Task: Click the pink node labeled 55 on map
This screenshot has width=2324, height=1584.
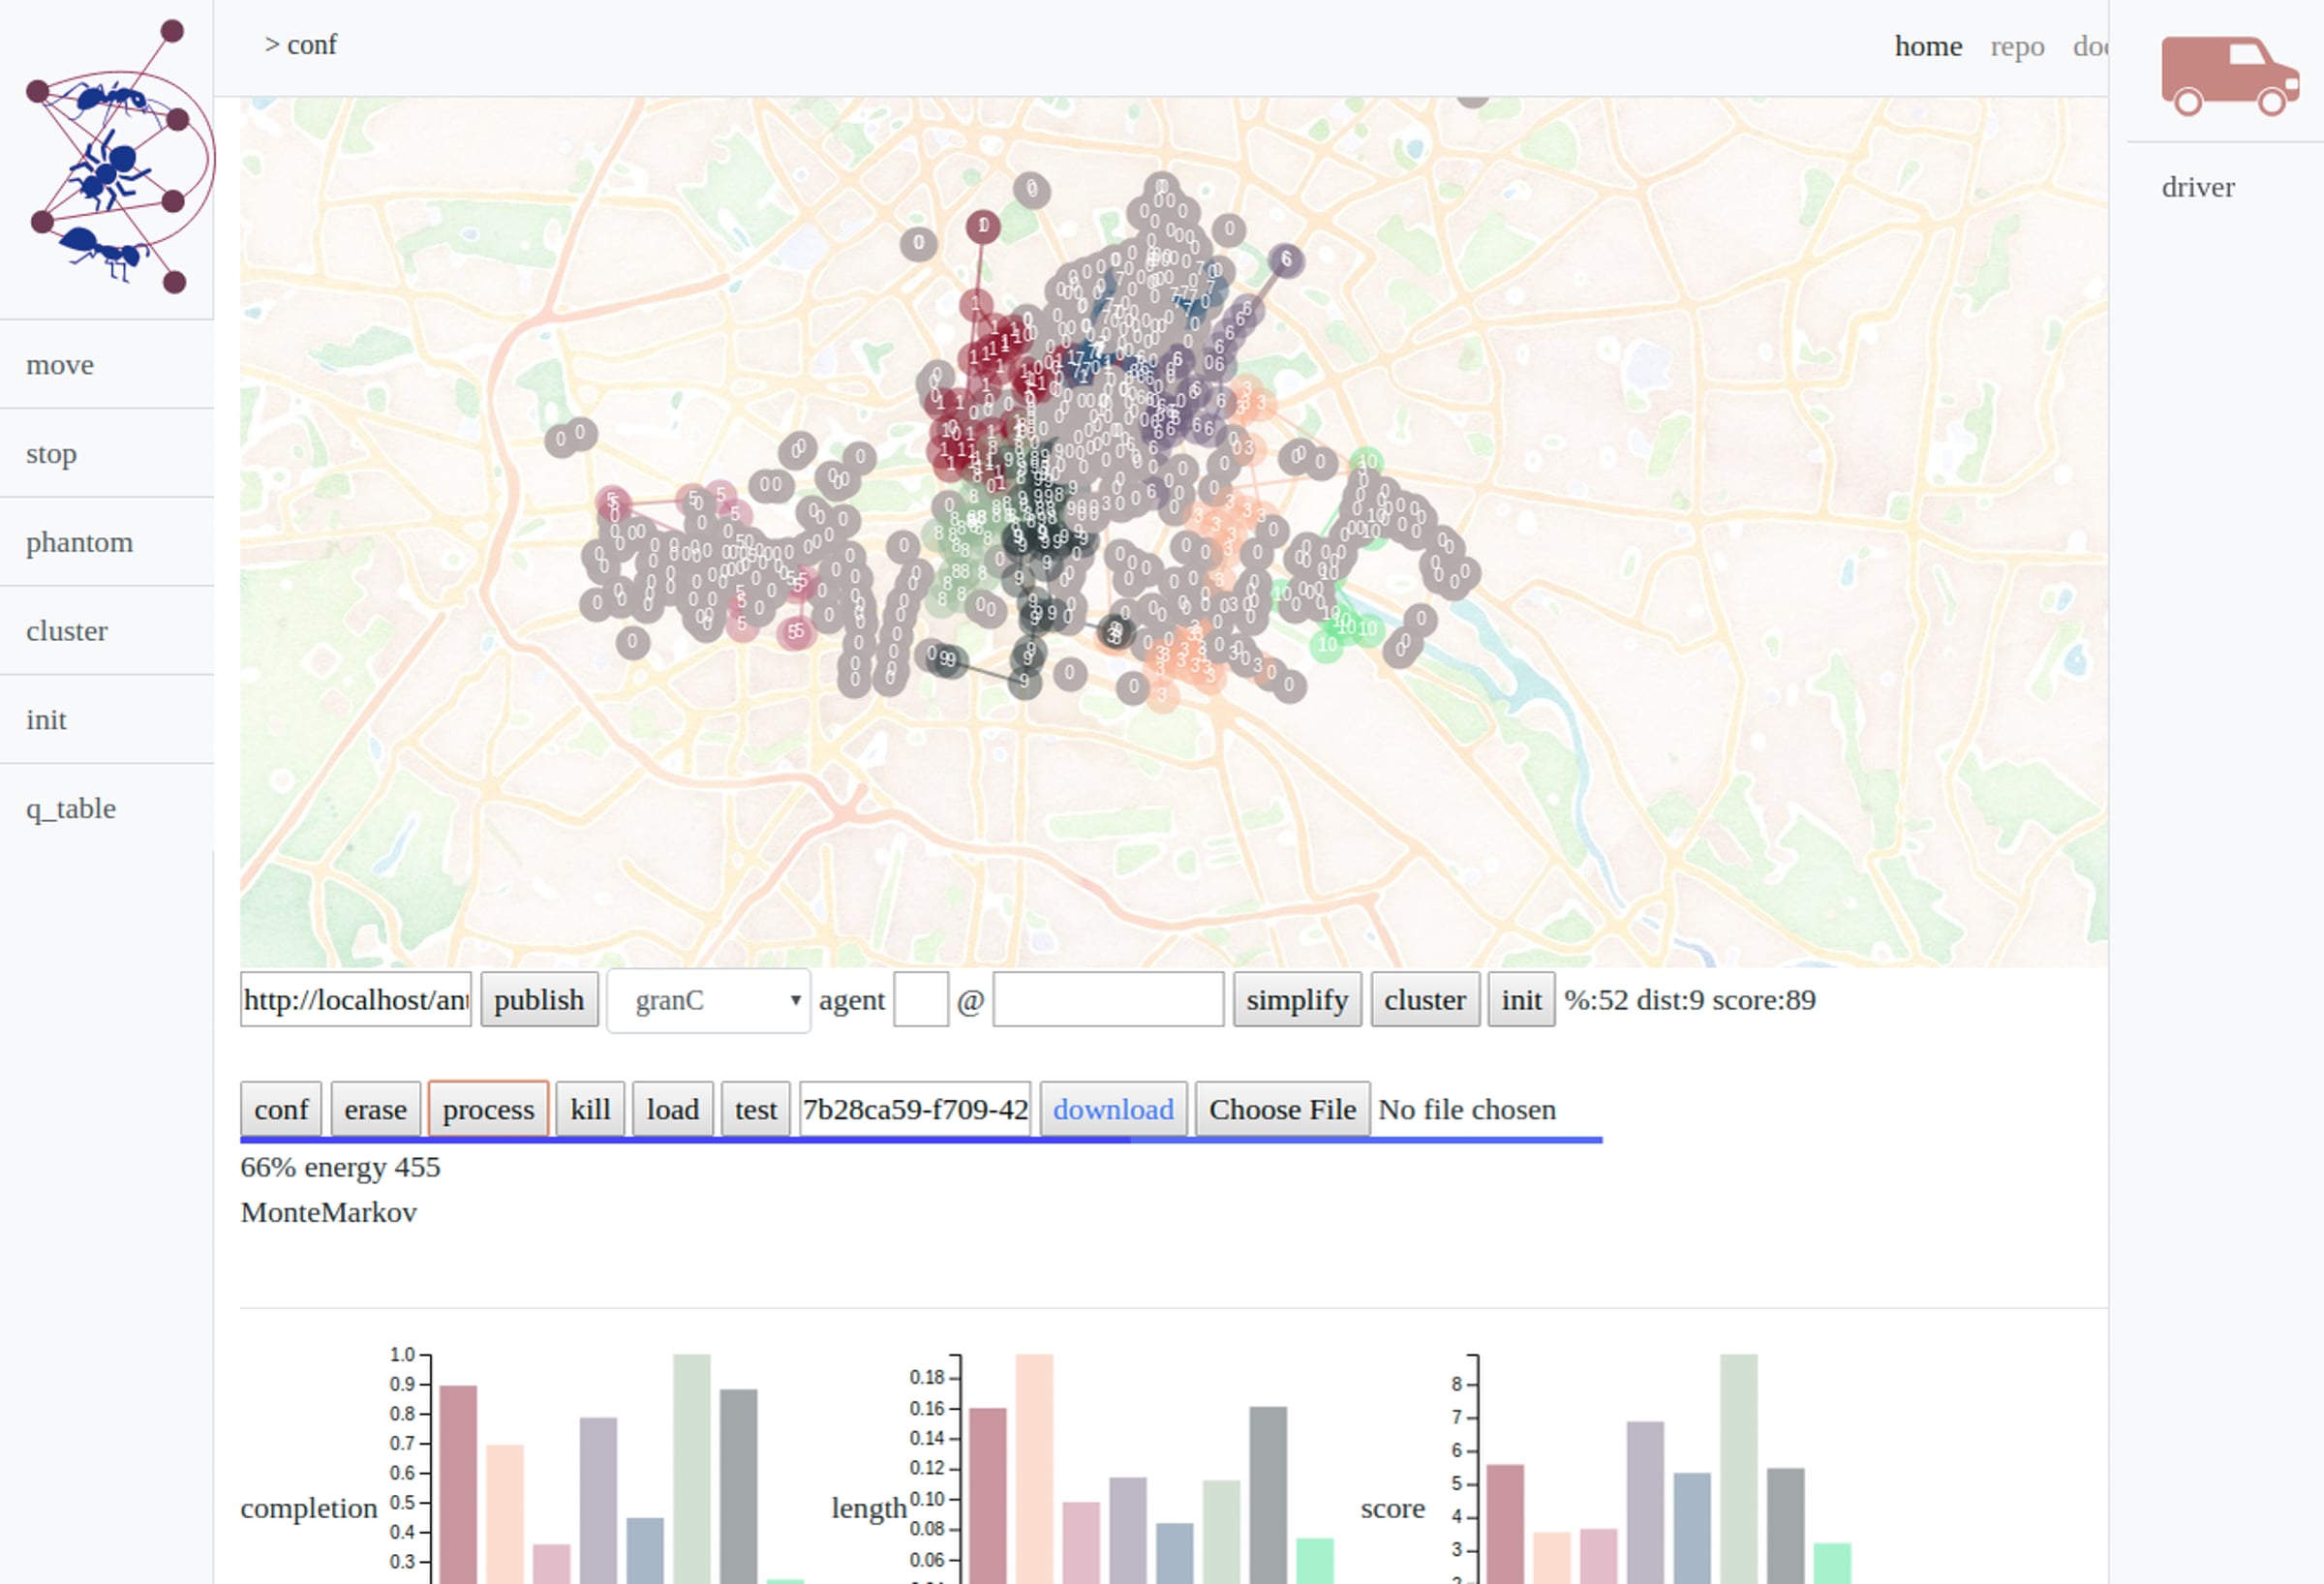Action: tap(795, 632)
